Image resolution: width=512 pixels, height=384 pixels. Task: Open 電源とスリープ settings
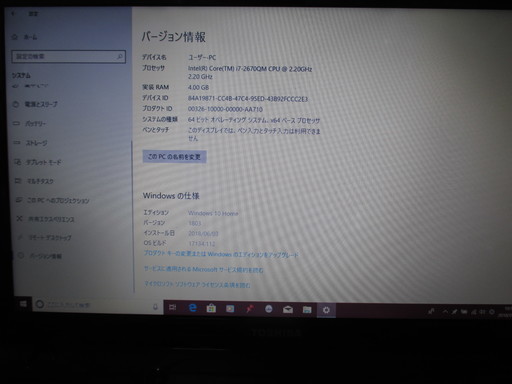(41, 104)
